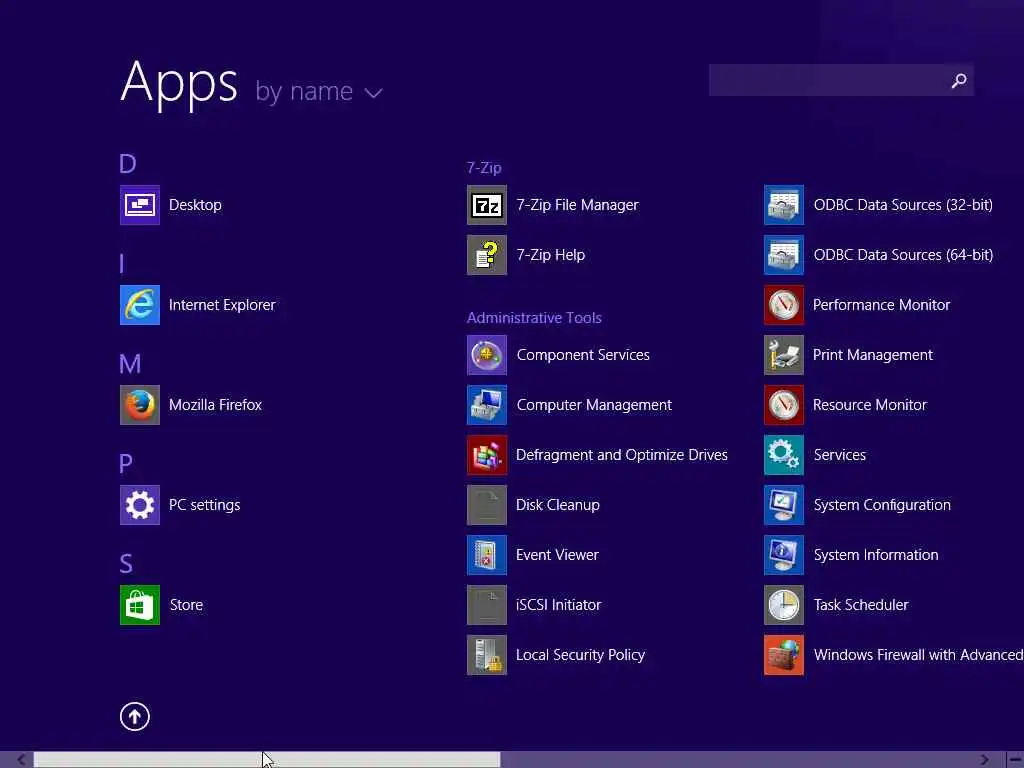This screenshot has height=768, width=1024.
Task: Launch 7-Zip File Manager icon
Action: [x=487, y=205]
